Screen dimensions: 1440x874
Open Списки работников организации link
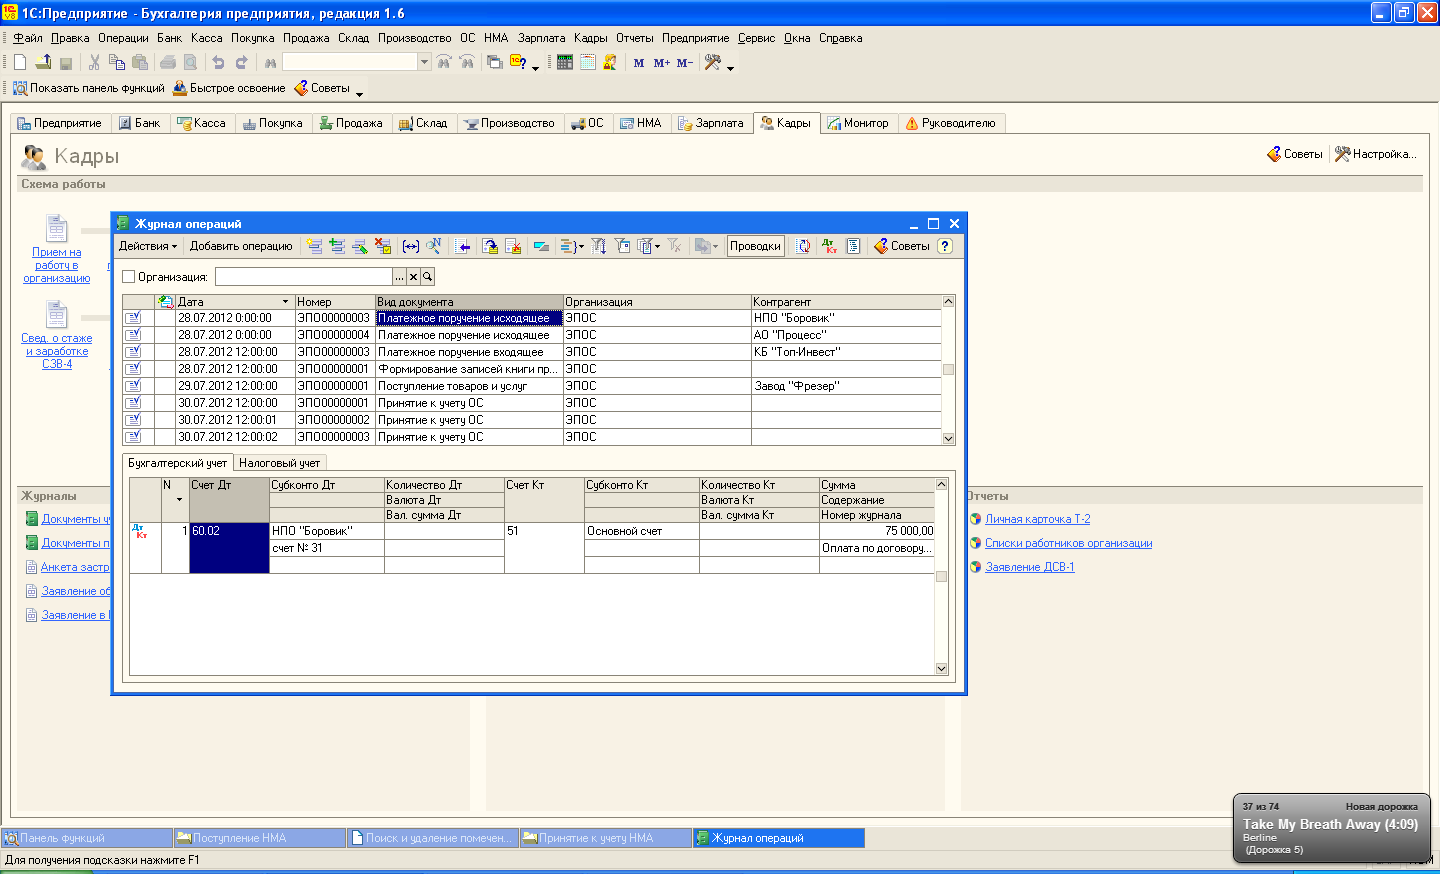(x=1068, y=543)
